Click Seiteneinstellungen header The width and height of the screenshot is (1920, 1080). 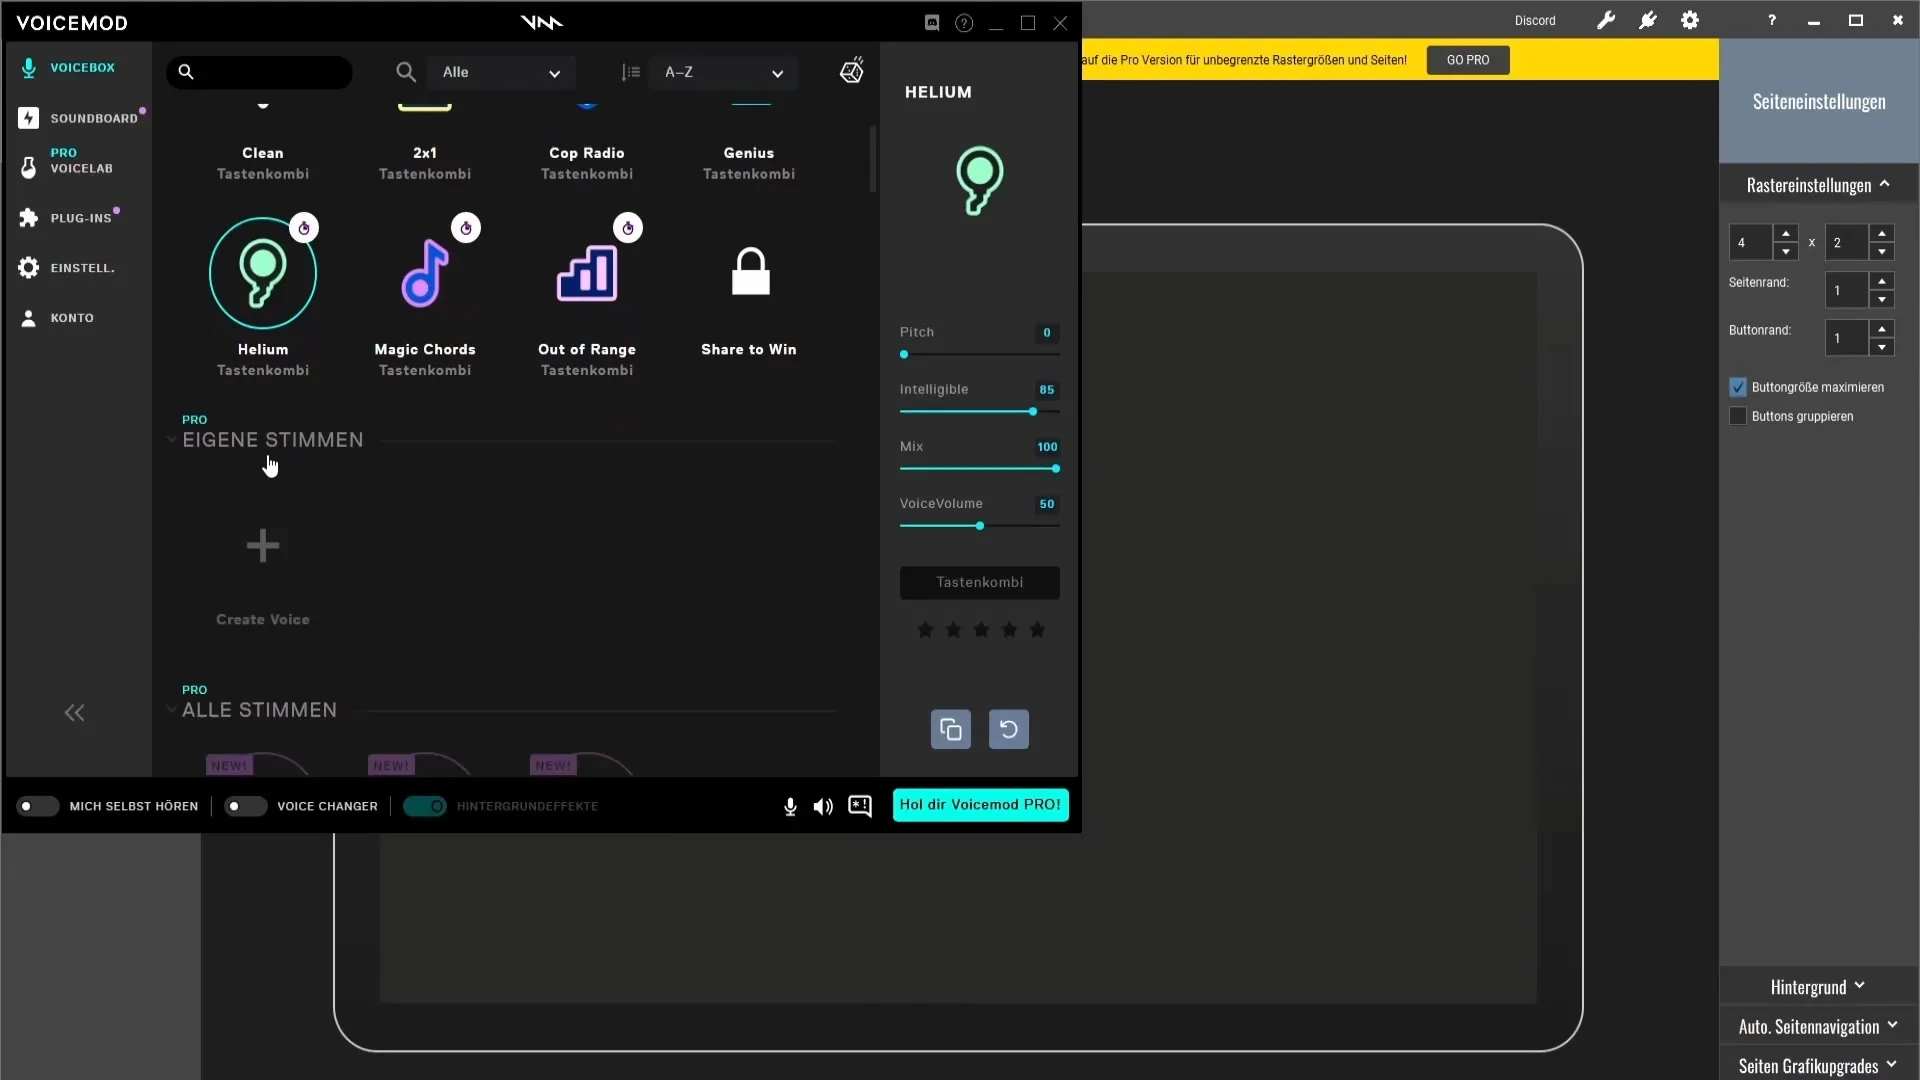[x=1819, y=101]
